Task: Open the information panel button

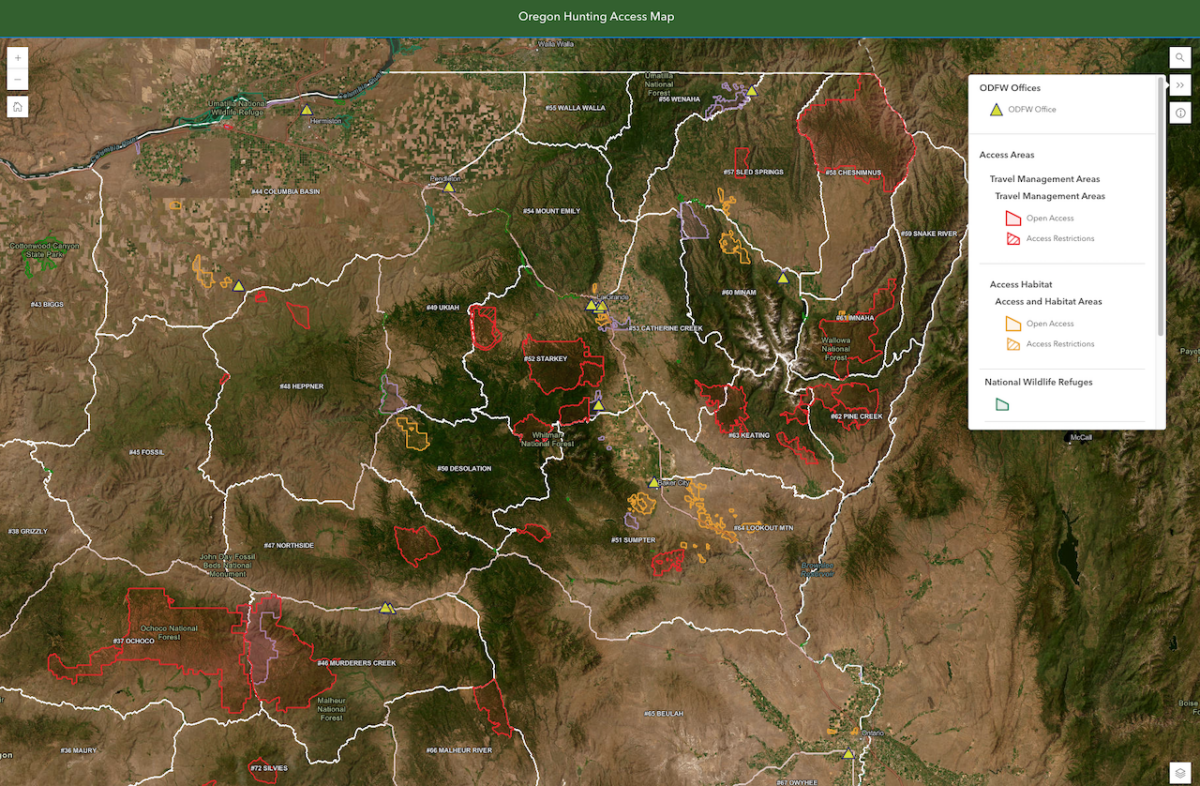Action: [x=1180, y=113]
